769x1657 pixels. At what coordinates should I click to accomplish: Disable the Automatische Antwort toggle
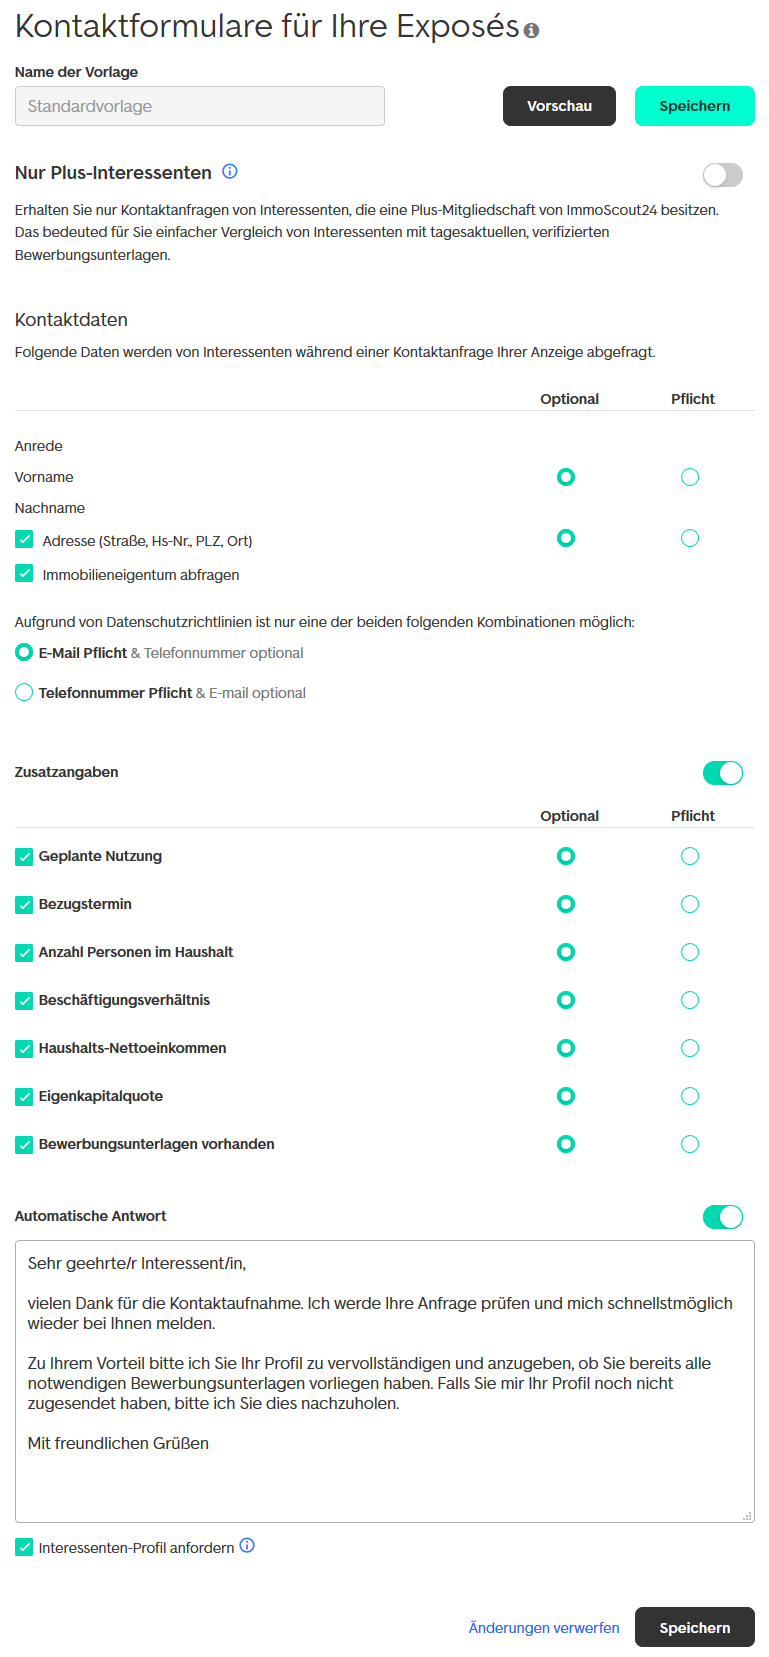click(722, 1217)
